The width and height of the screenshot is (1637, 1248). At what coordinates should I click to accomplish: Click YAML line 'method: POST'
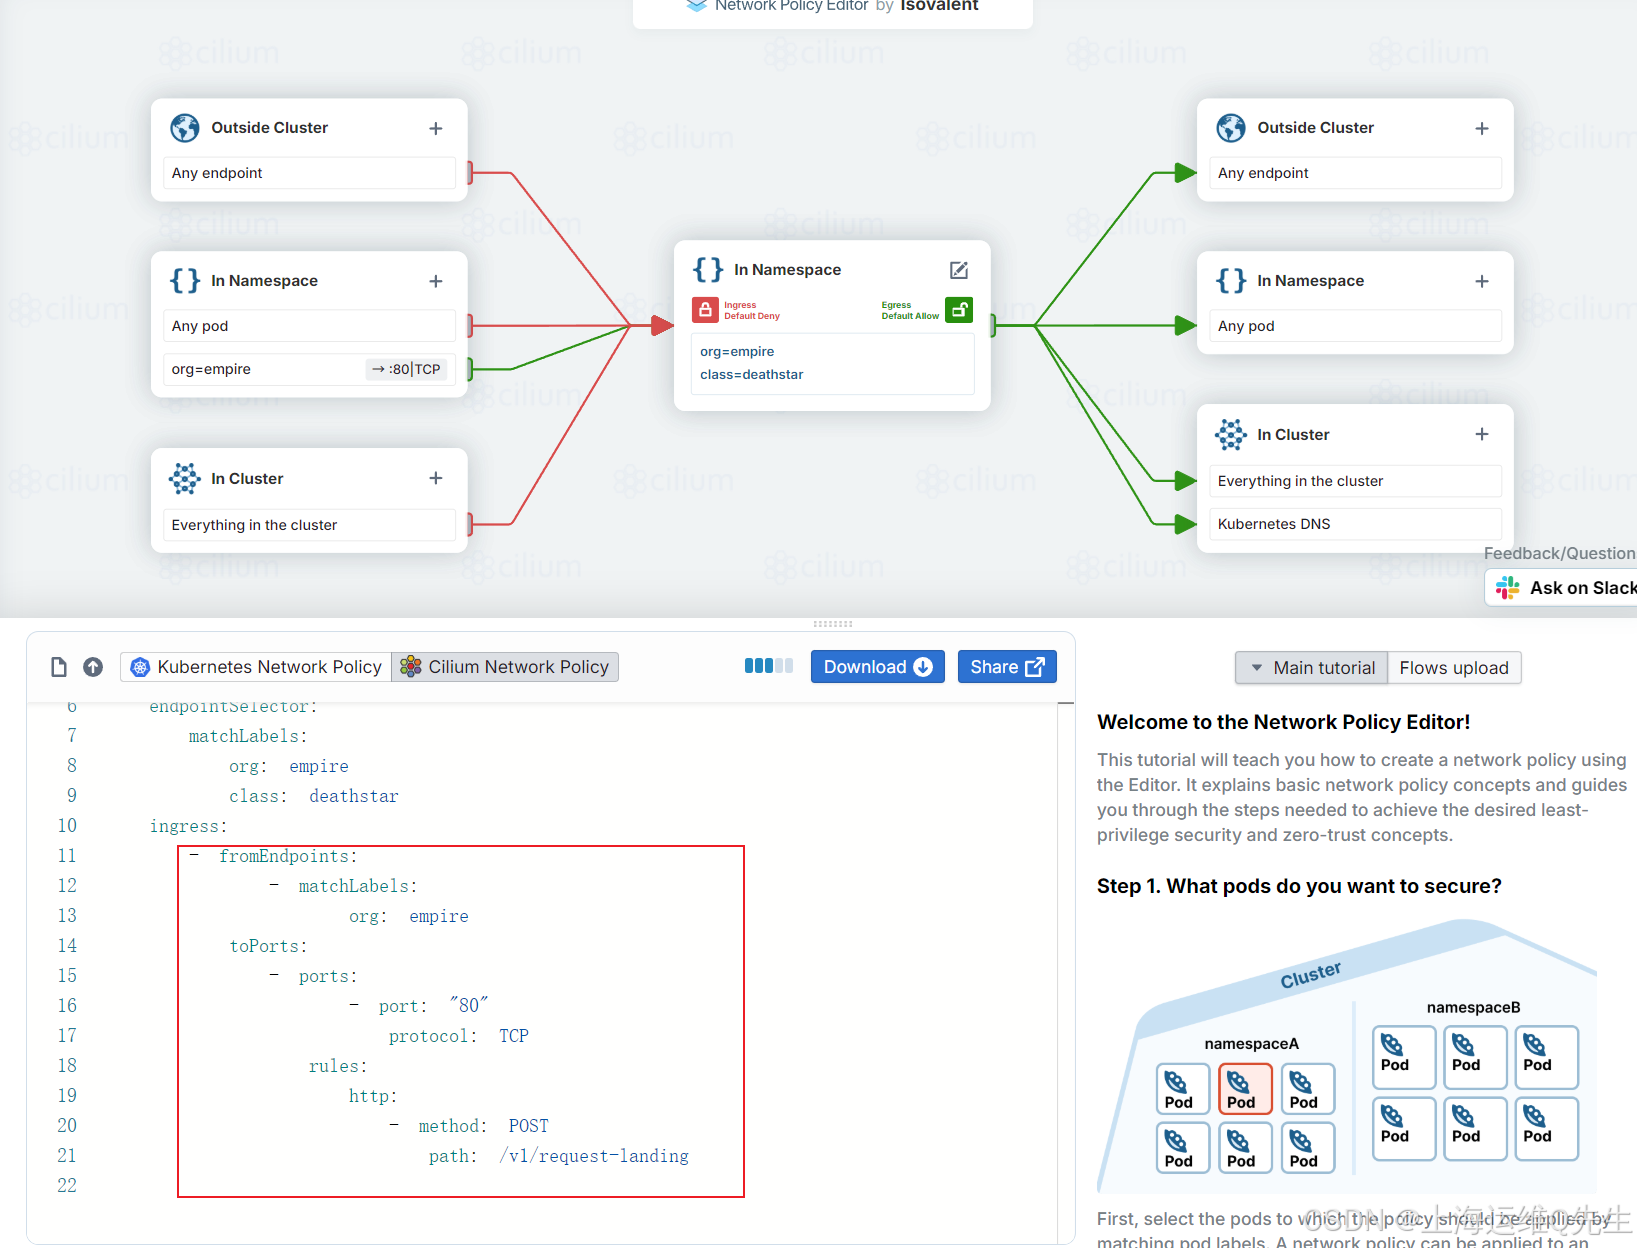(x=483, y=1126)
